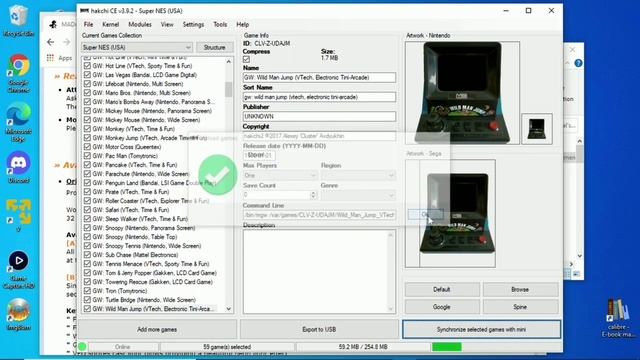Open the Kernel menu
This screenshot has height=360, width=640.
111,24
